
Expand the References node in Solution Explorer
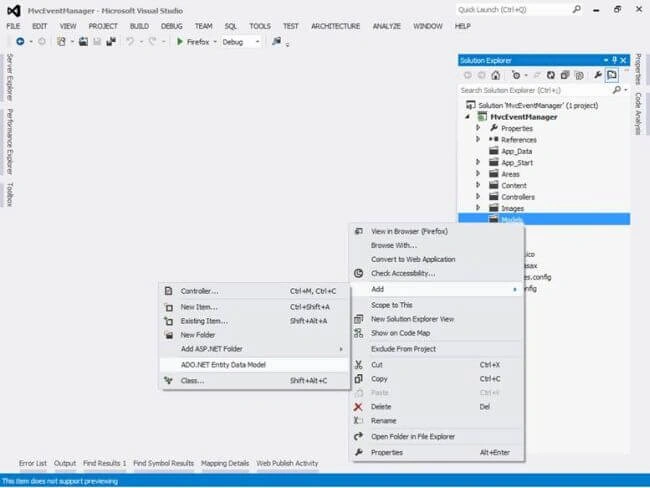pyautogui.click(x=478, y=139)
